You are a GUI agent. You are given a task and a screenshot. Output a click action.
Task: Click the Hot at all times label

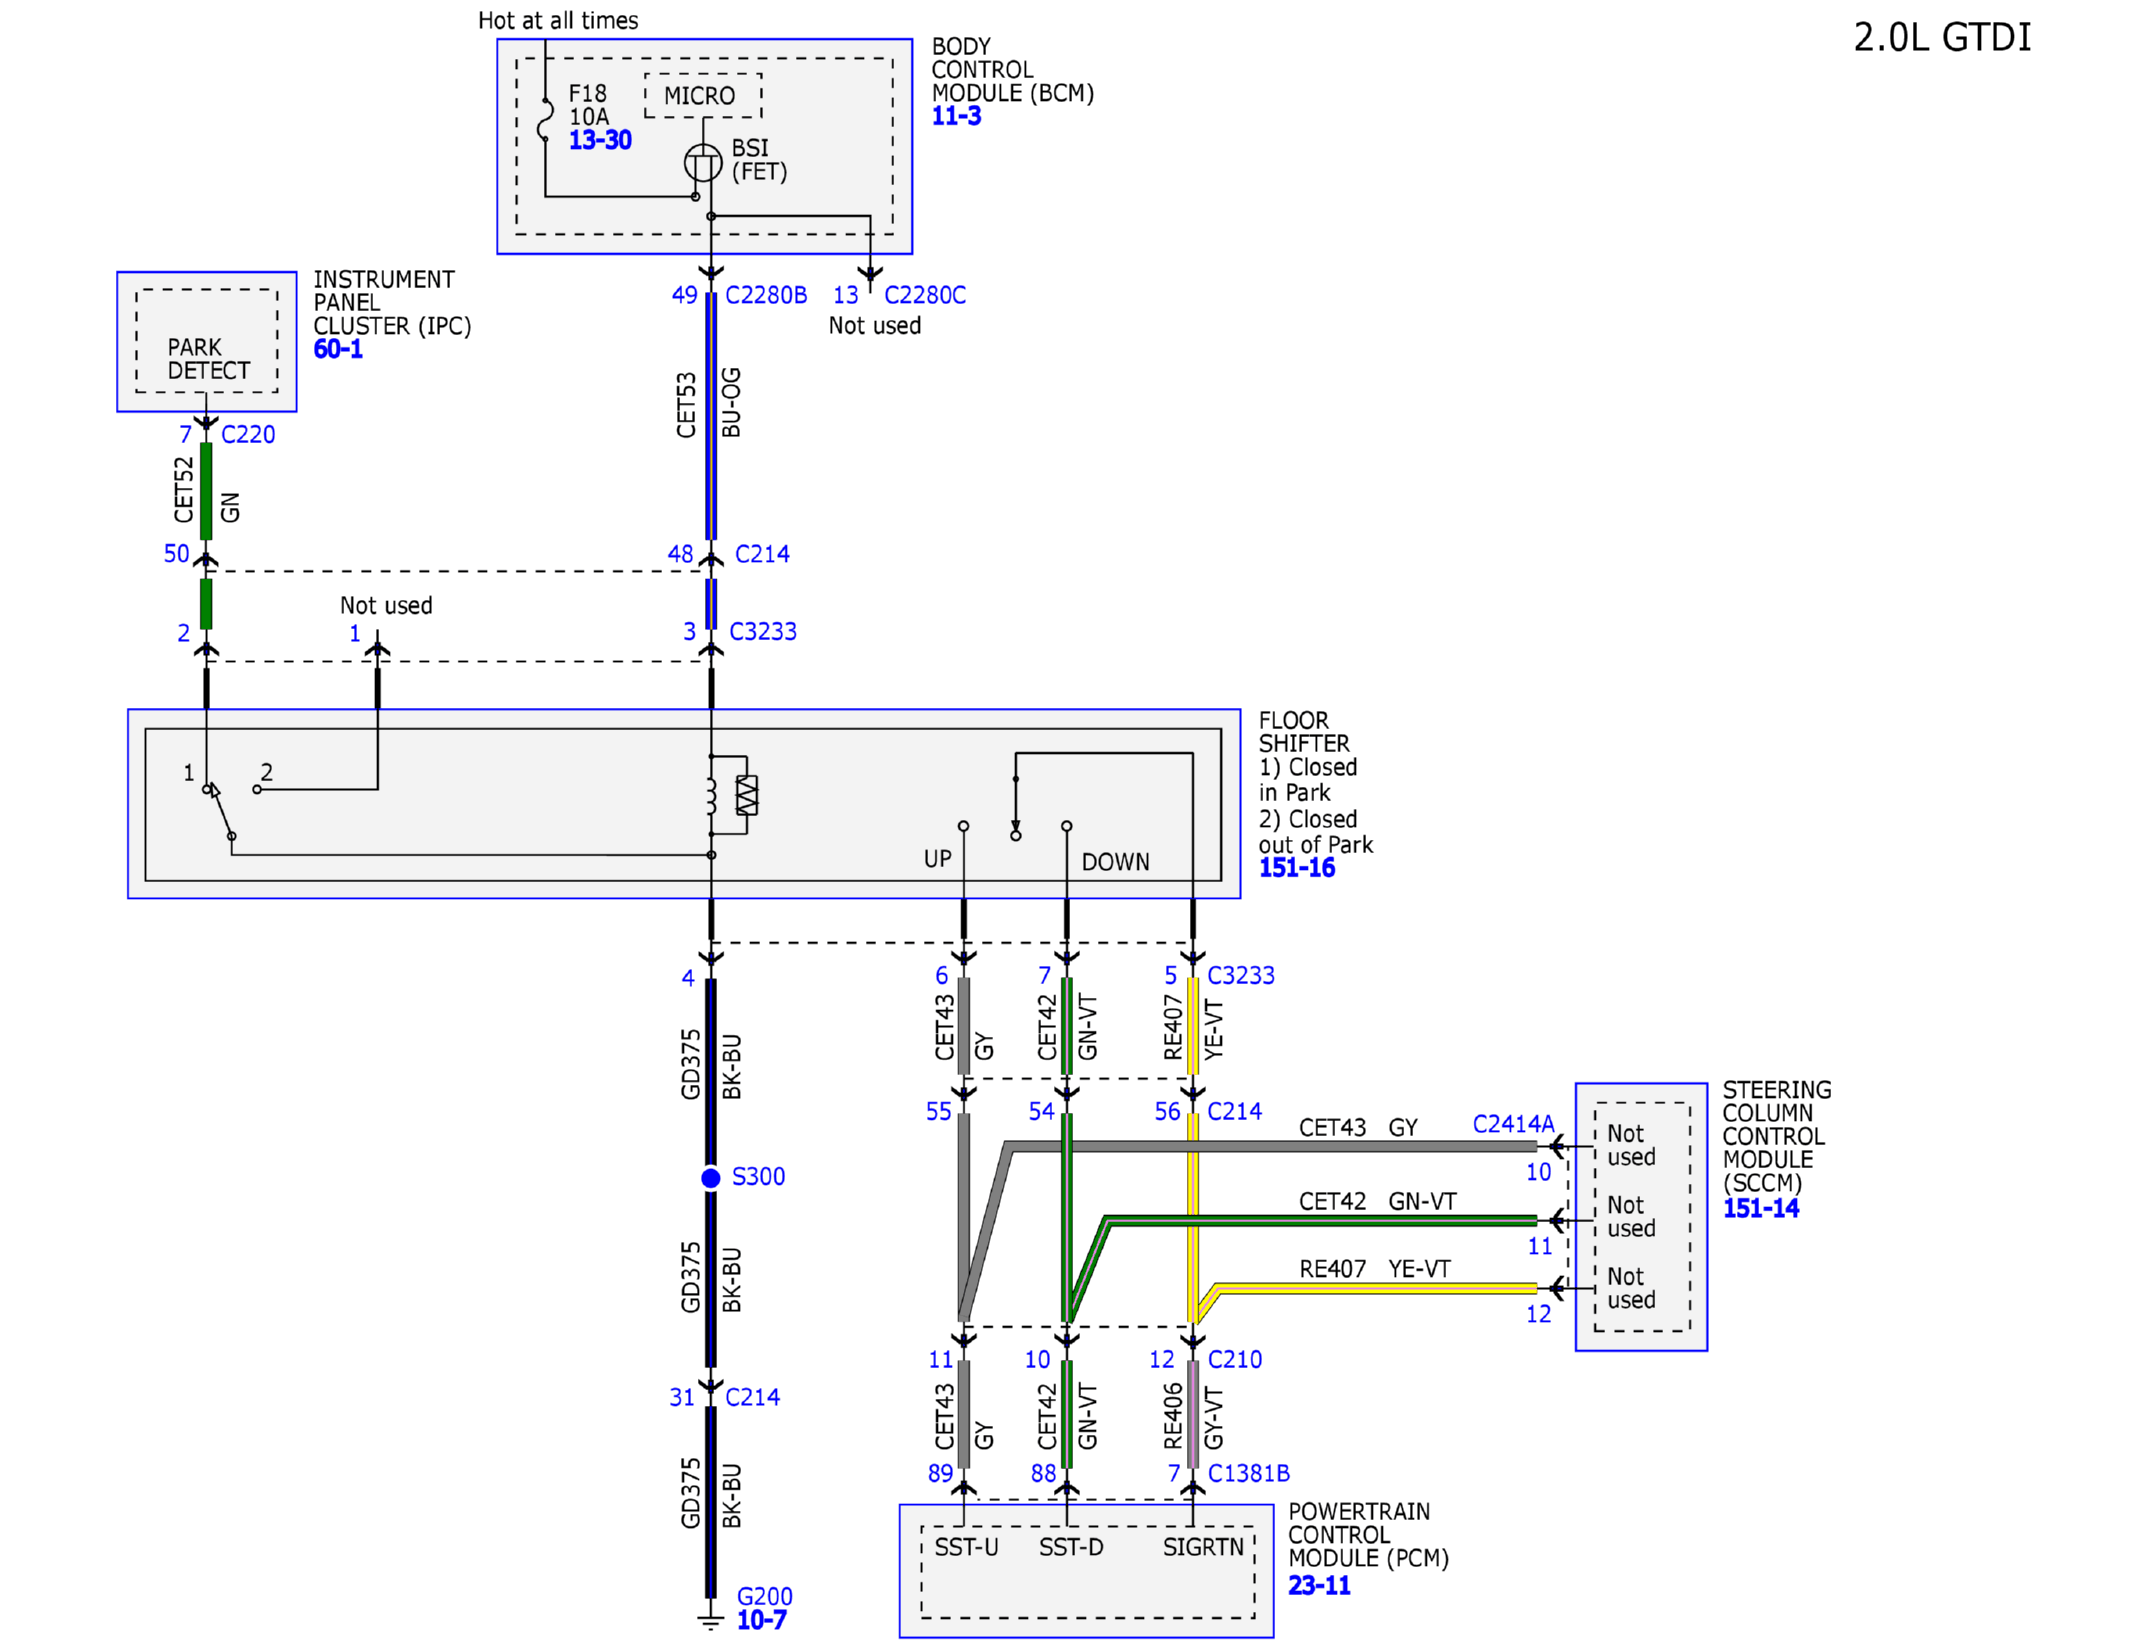pos(557,20)
